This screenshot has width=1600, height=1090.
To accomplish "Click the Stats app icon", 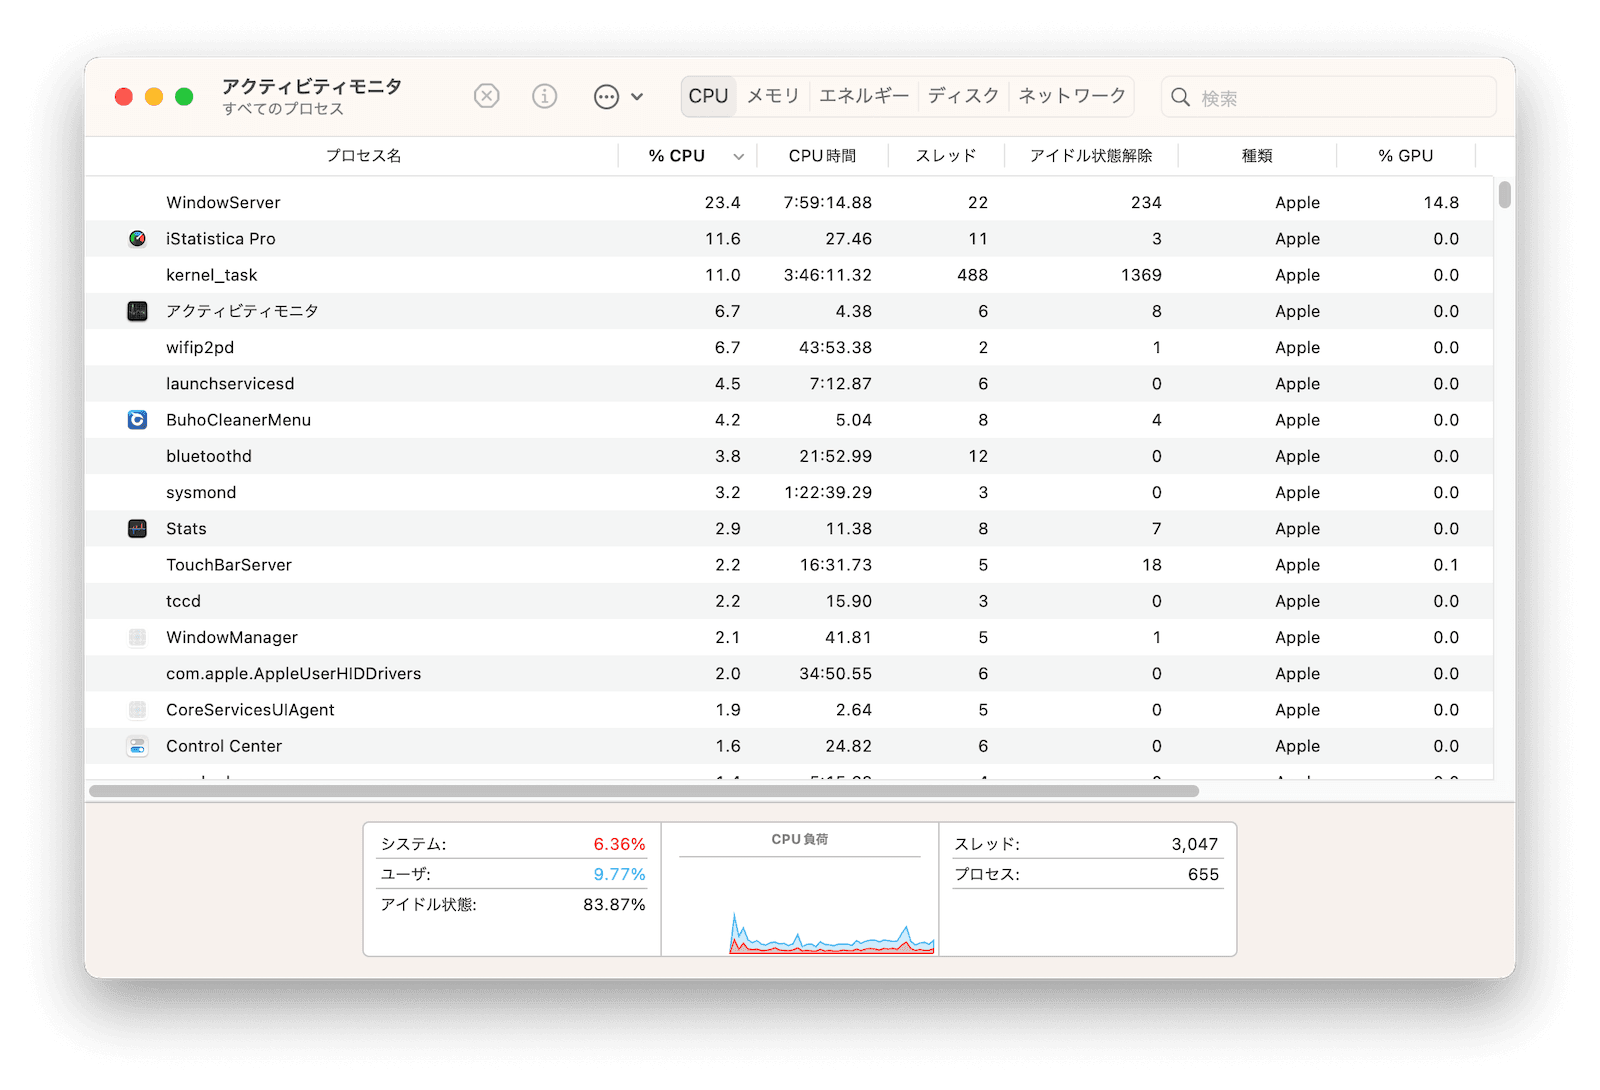I will pos(137,528).
